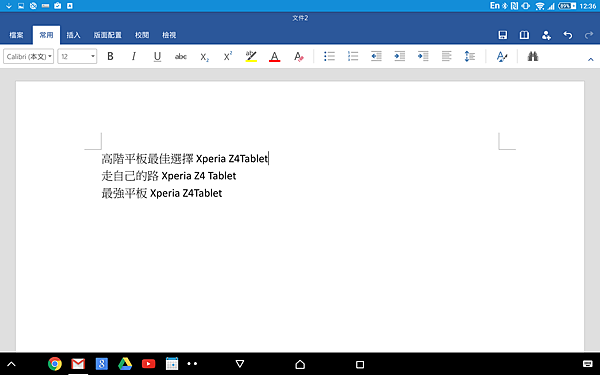Launch Google Drive from the dock
The width and height of the screenshot is (600, 375).
pyautogui.click(x=125, y=364)
